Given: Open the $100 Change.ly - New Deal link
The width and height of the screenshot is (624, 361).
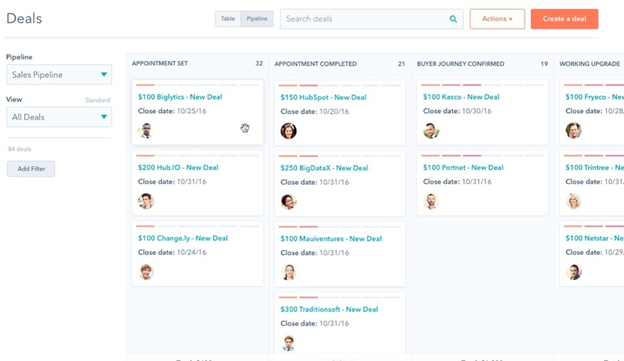Looking at the screenshot, I should tap(183, 238).
